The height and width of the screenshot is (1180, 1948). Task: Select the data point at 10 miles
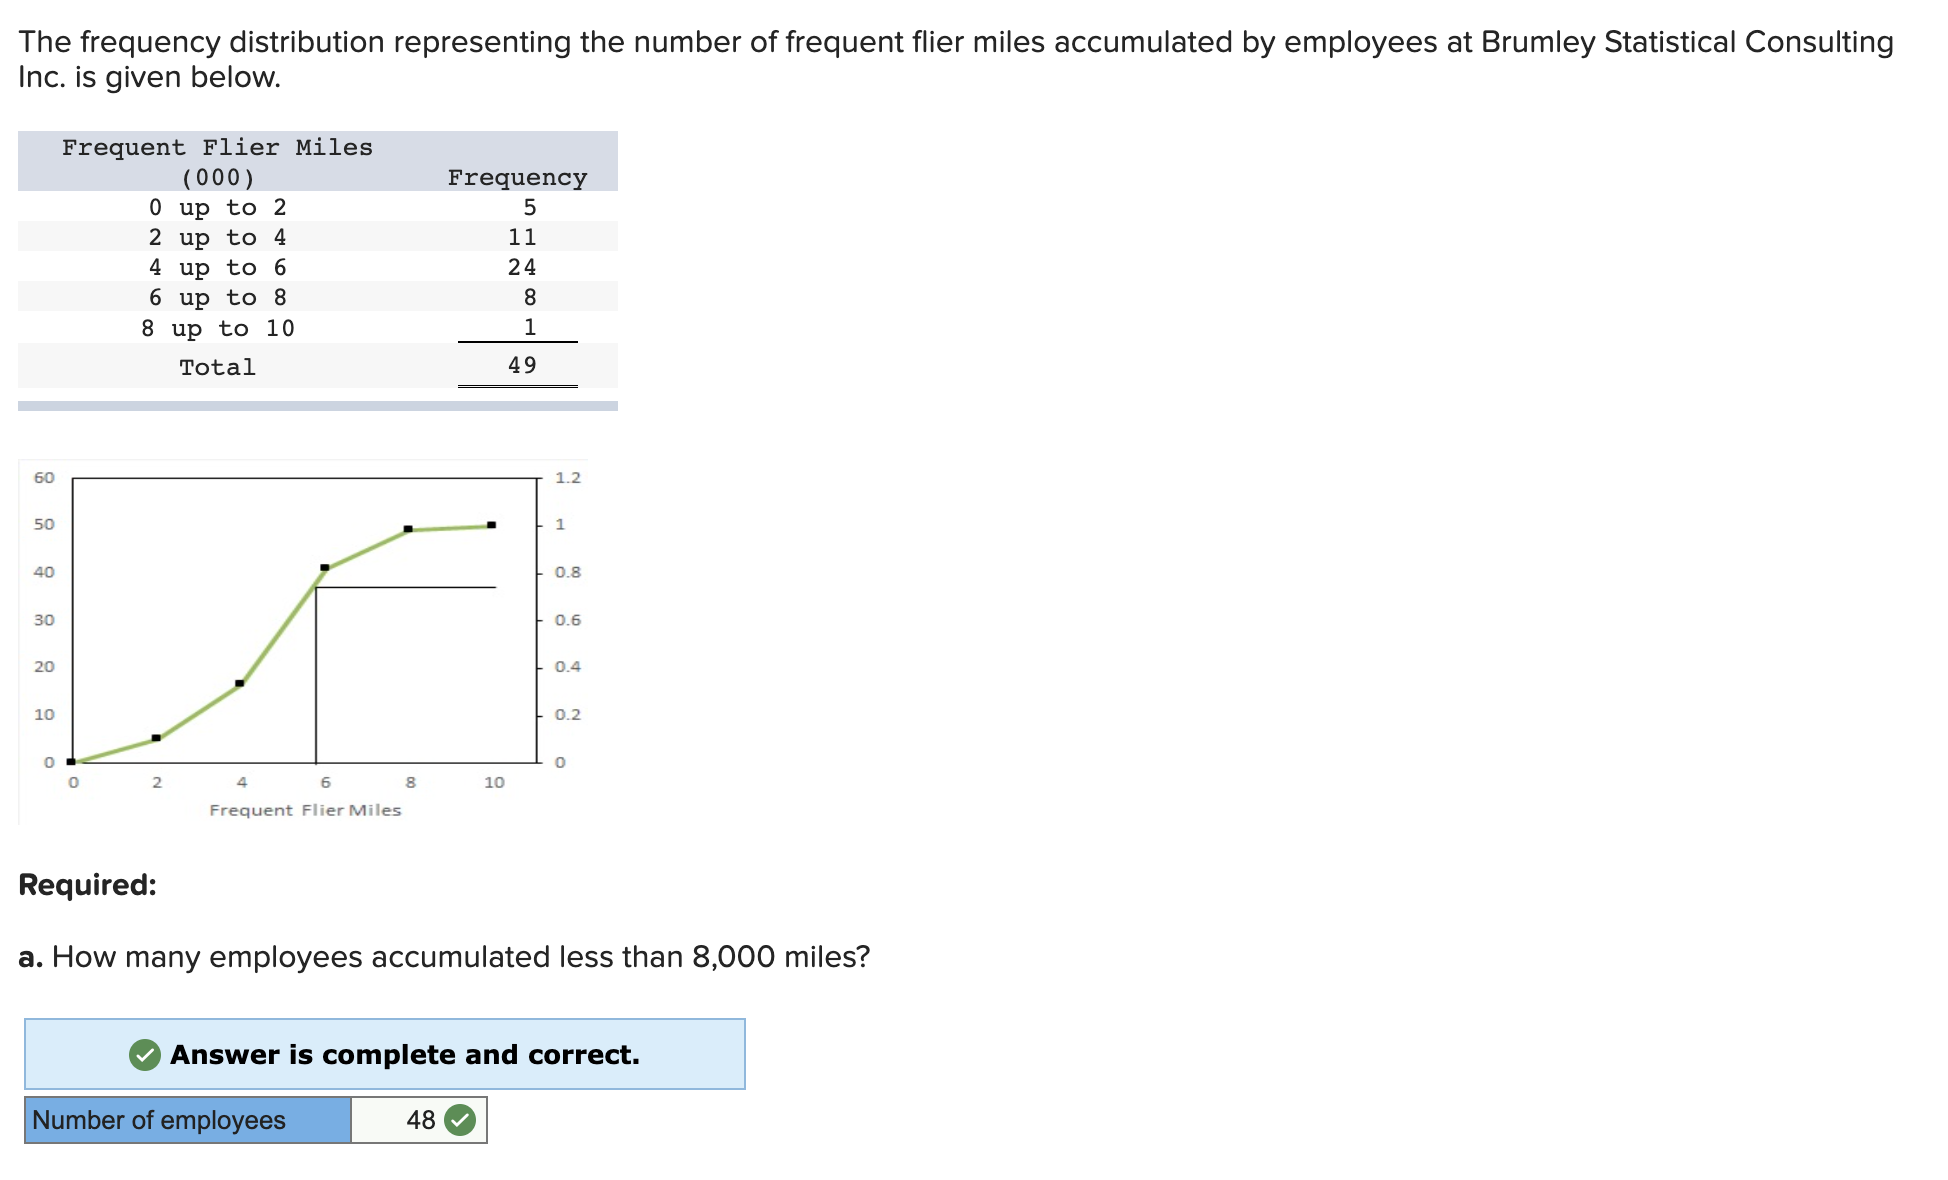pos(492,522)
